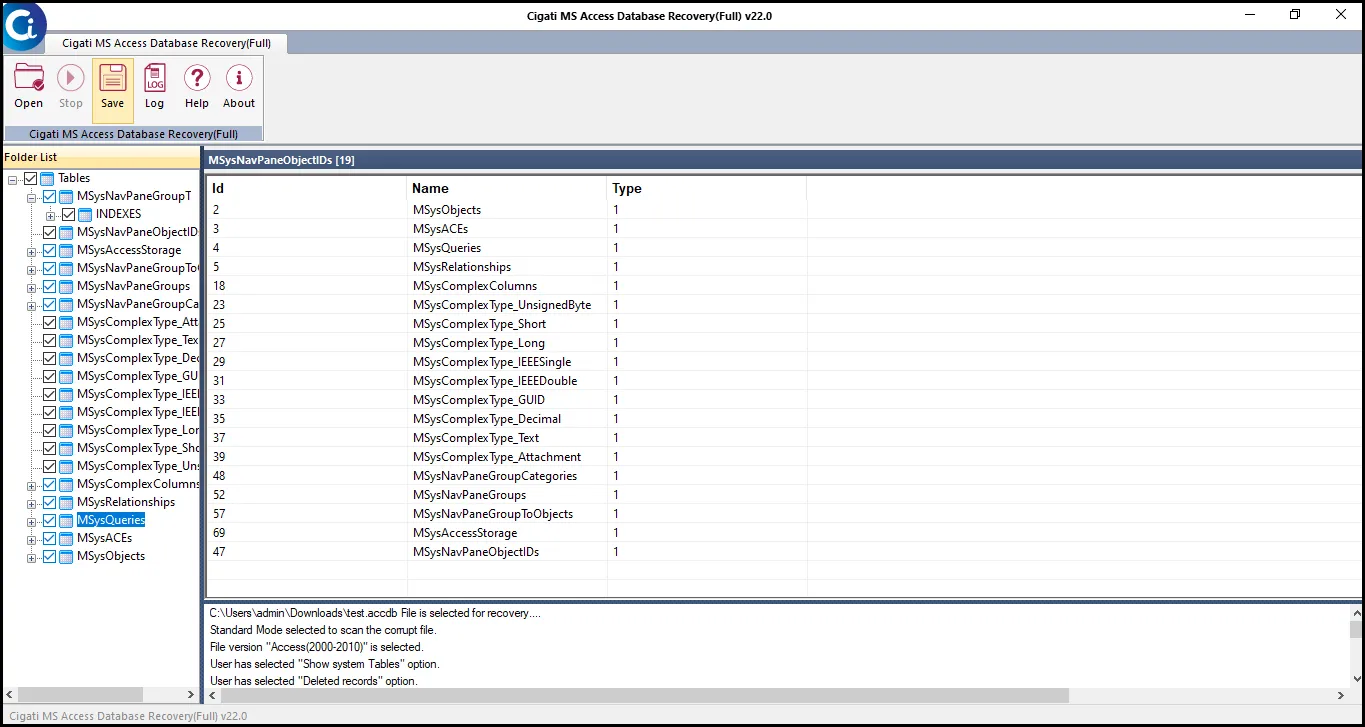1365x727 pixels.
Task: Expand the MSysNavPaneGroups tree node
Action: pyautogui.click(x=31, y=287)
